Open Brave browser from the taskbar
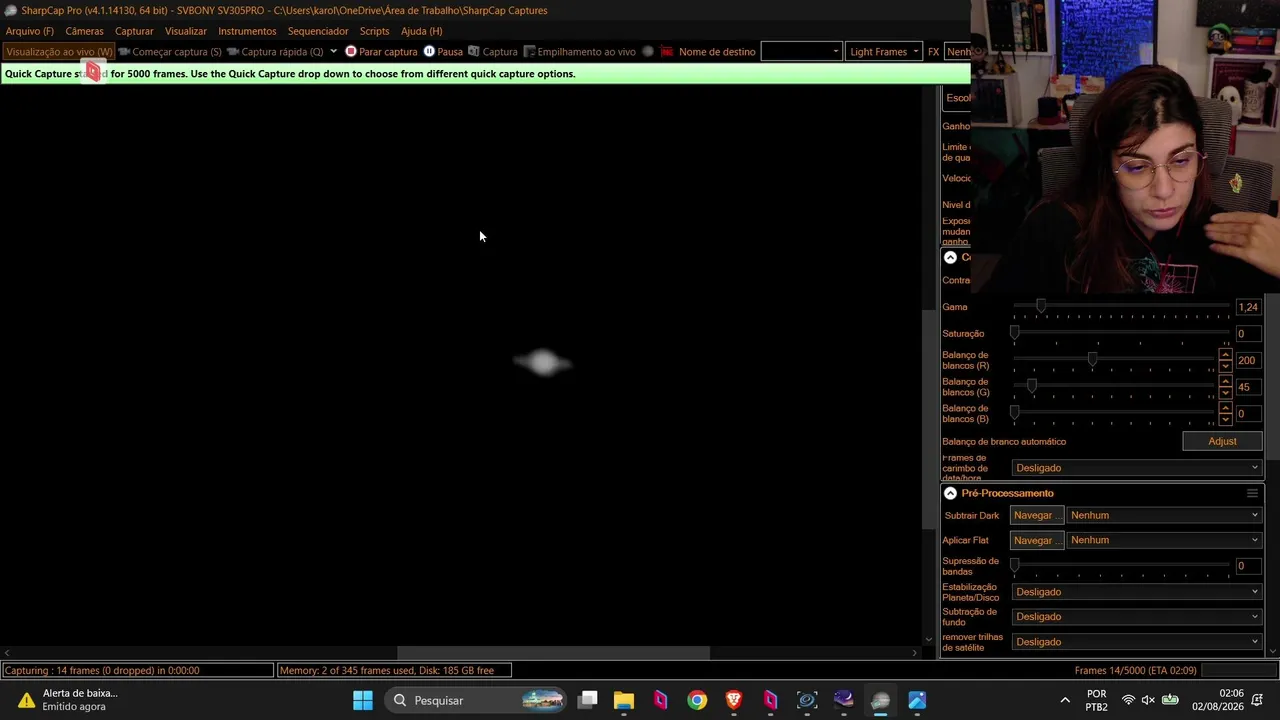The width and height of the screenshot is (1280, 720). (x=734, y=700)
